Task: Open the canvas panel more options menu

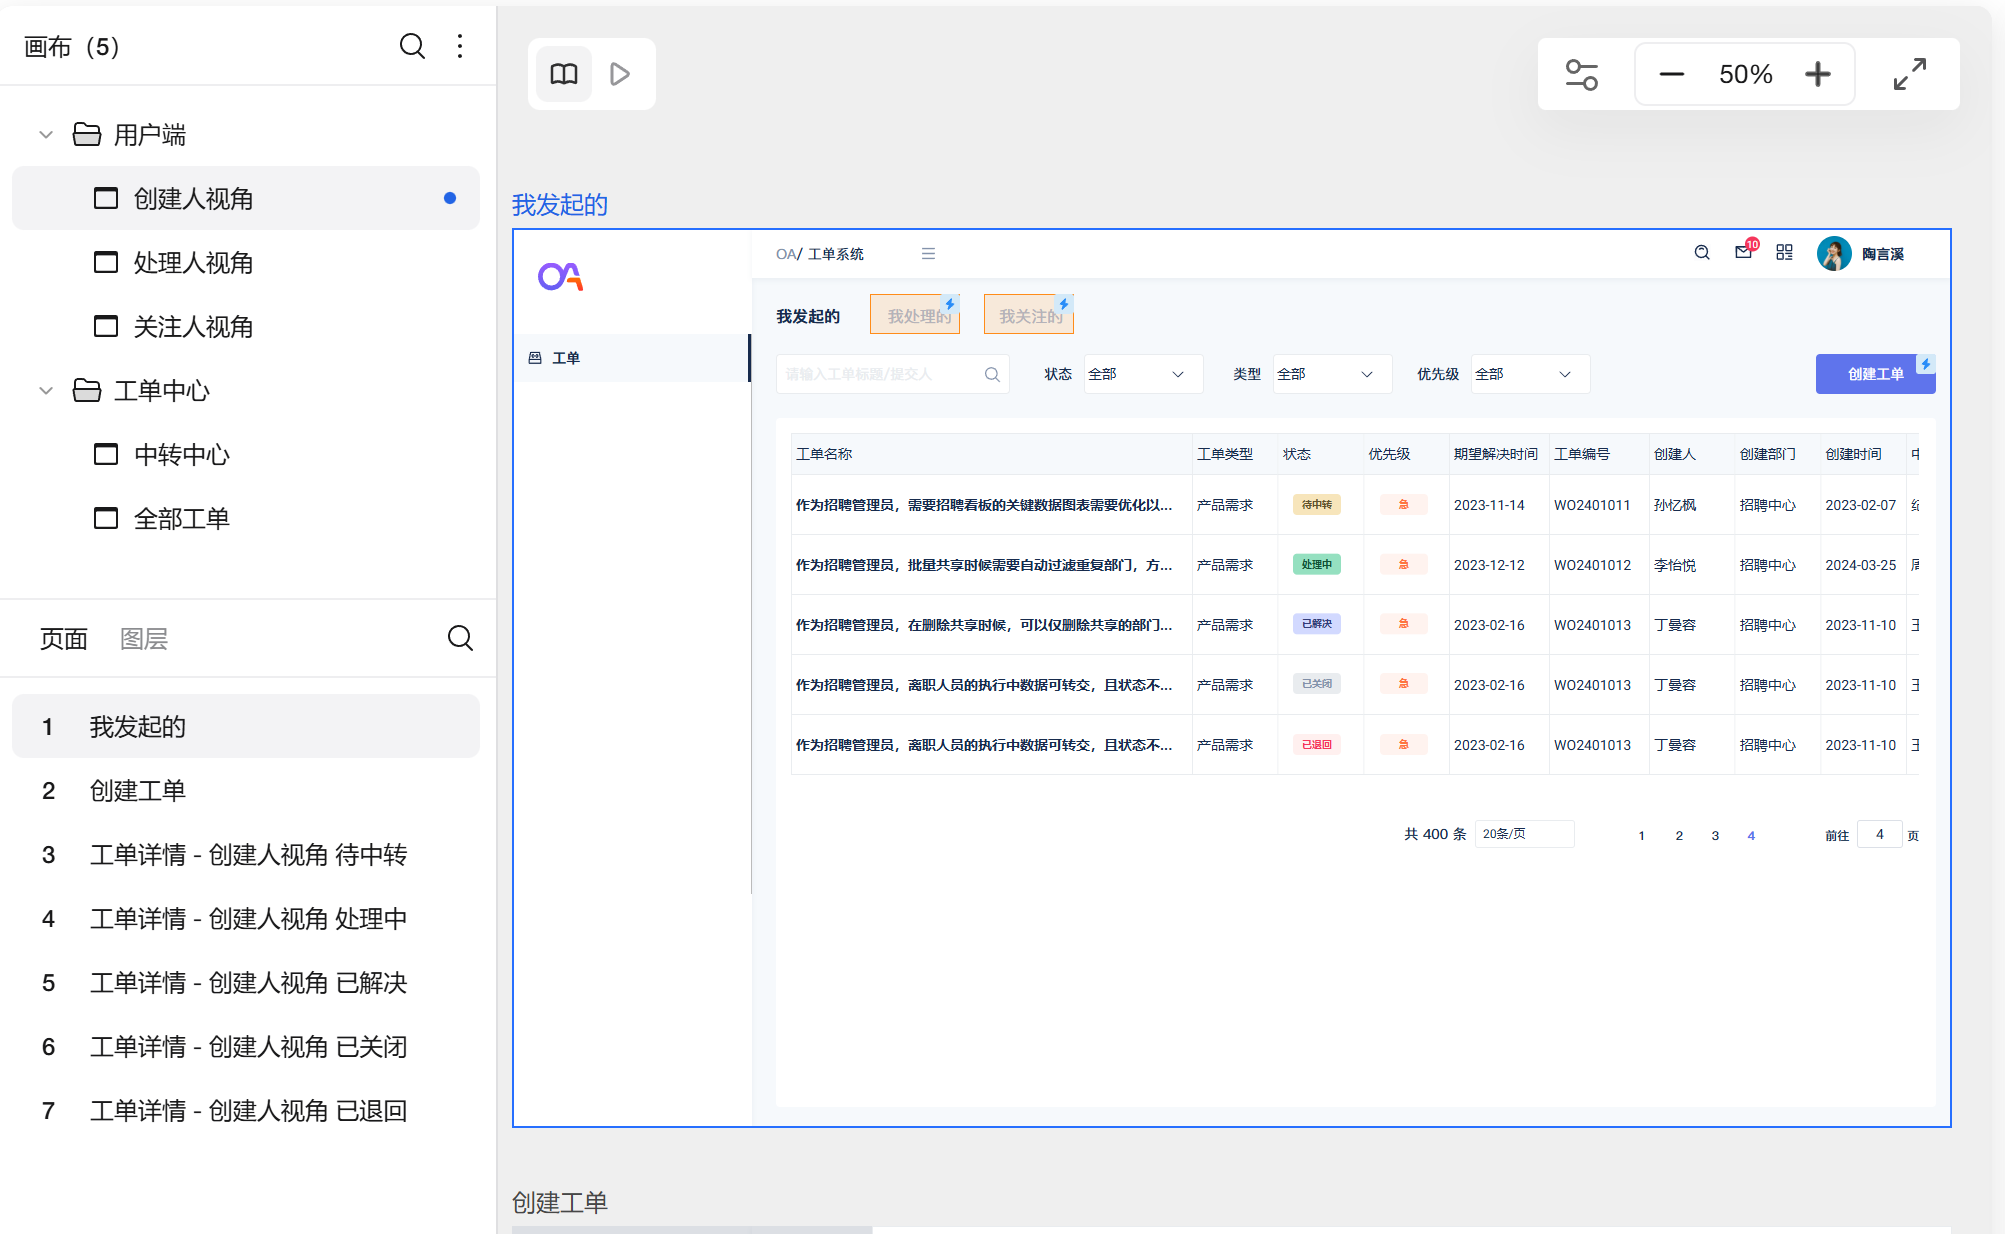Action: (x=460, y=46)
